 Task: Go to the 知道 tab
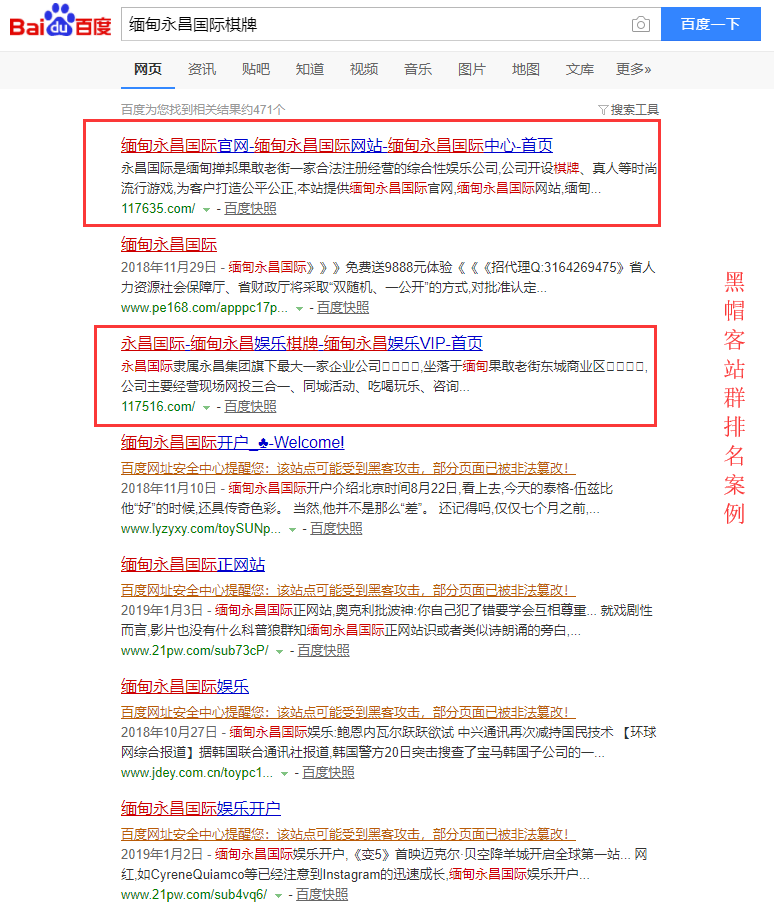[310, 69]
